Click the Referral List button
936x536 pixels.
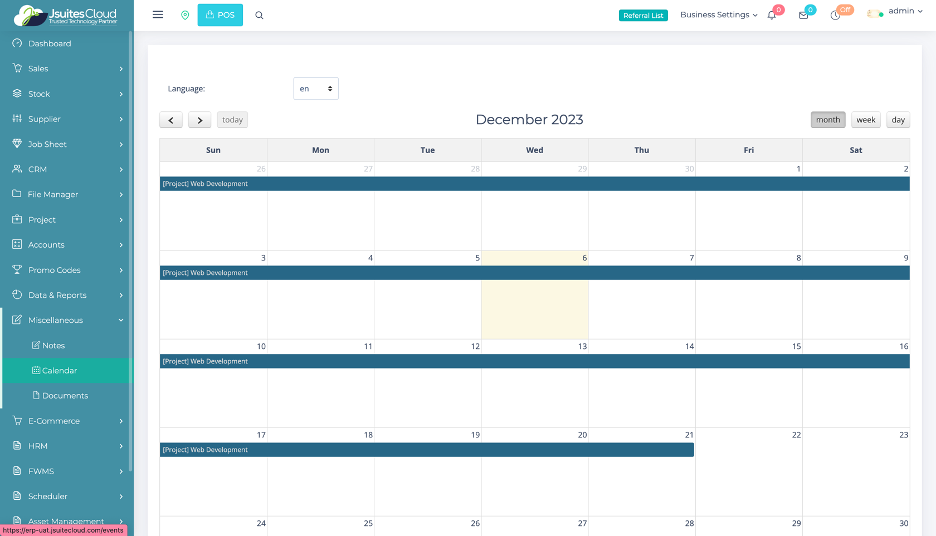(x=643, y=15)
